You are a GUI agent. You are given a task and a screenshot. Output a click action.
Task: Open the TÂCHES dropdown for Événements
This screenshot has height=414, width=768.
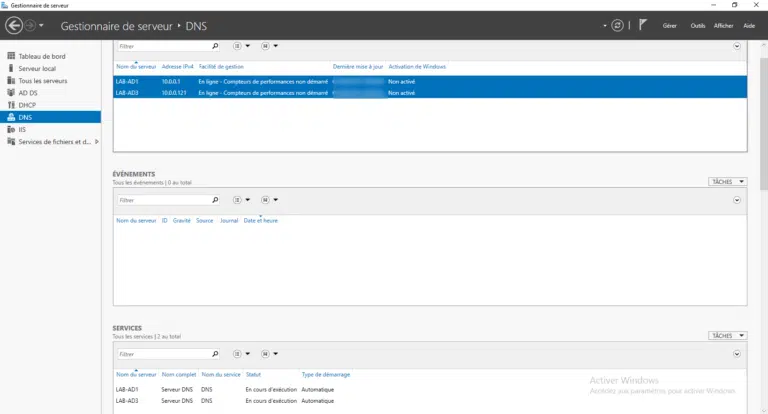click(727, 182)
